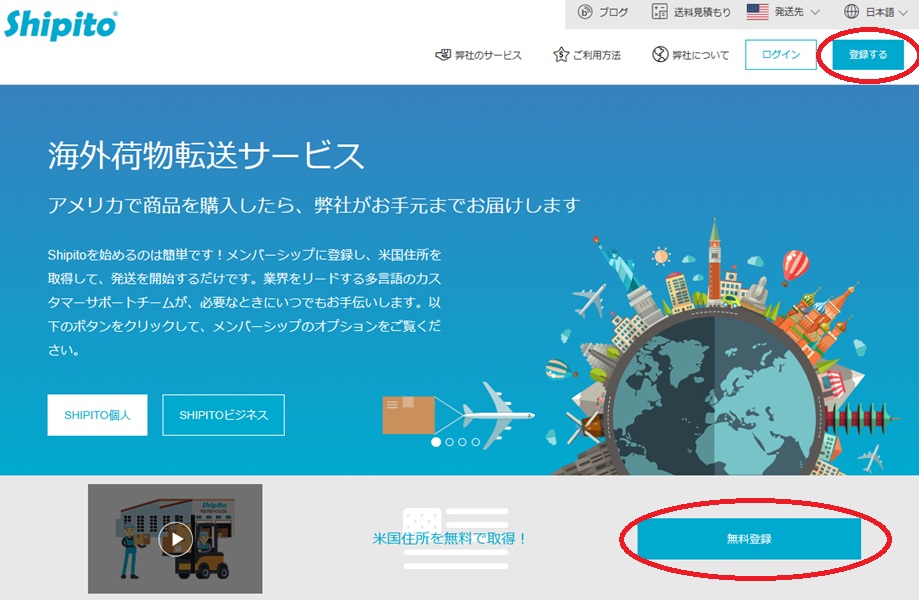This screenshot has width=919, height=600.
Task: Click the 弊社について compass icon
Action: [660, 55]
